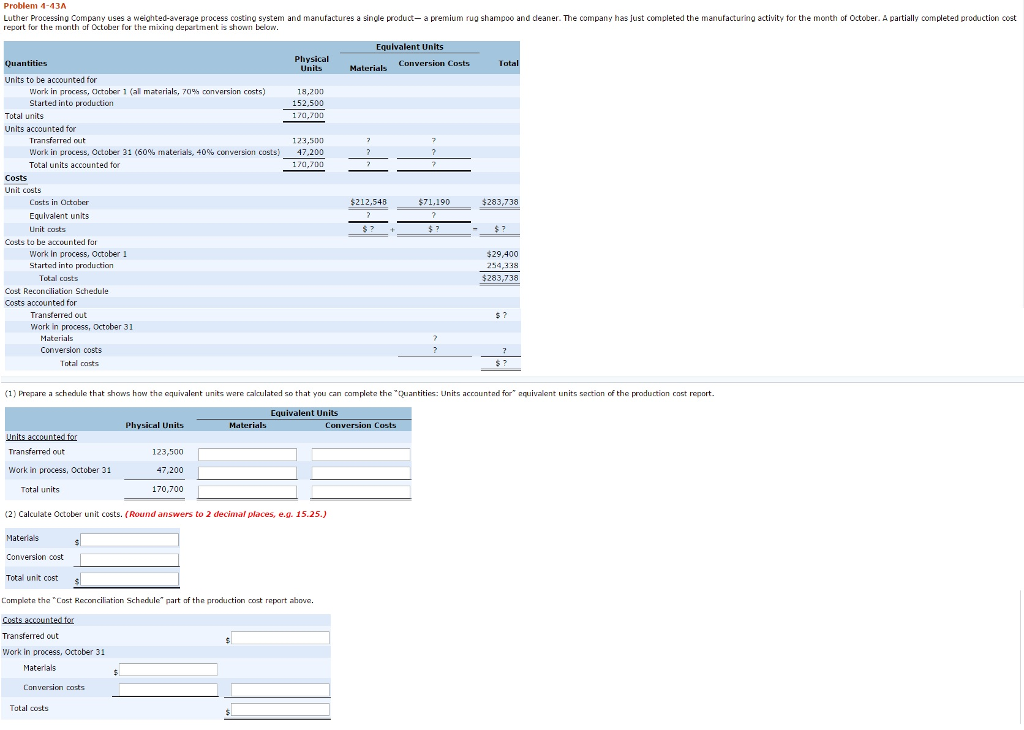
Task: Click the Materials unit cost input field
Action: point(129,540)
